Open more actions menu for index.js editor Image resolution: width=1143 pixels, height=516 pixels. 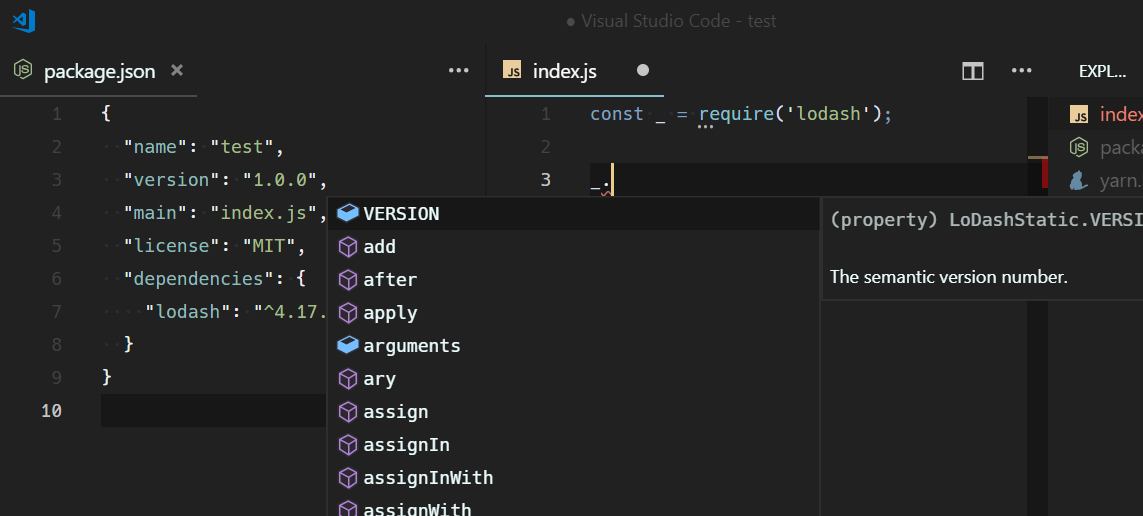1021,70
